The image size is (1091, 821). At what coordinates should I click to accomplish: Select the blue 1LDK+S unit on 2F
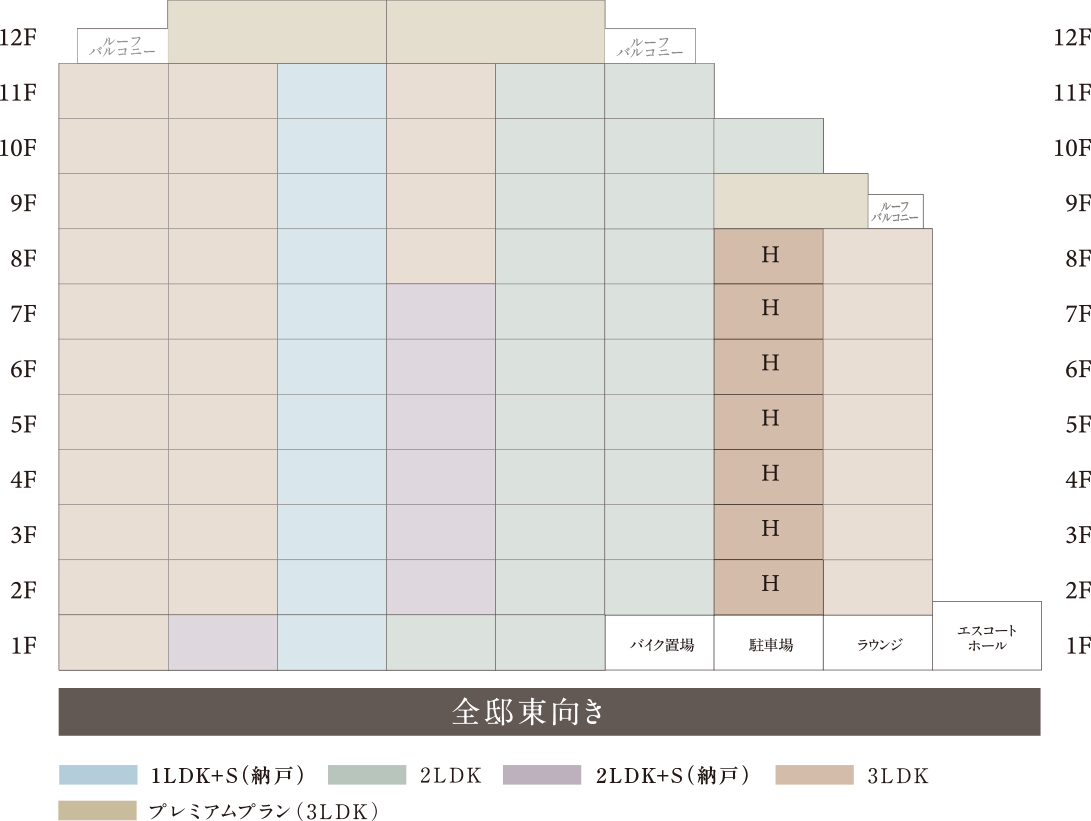click(332, 588)
